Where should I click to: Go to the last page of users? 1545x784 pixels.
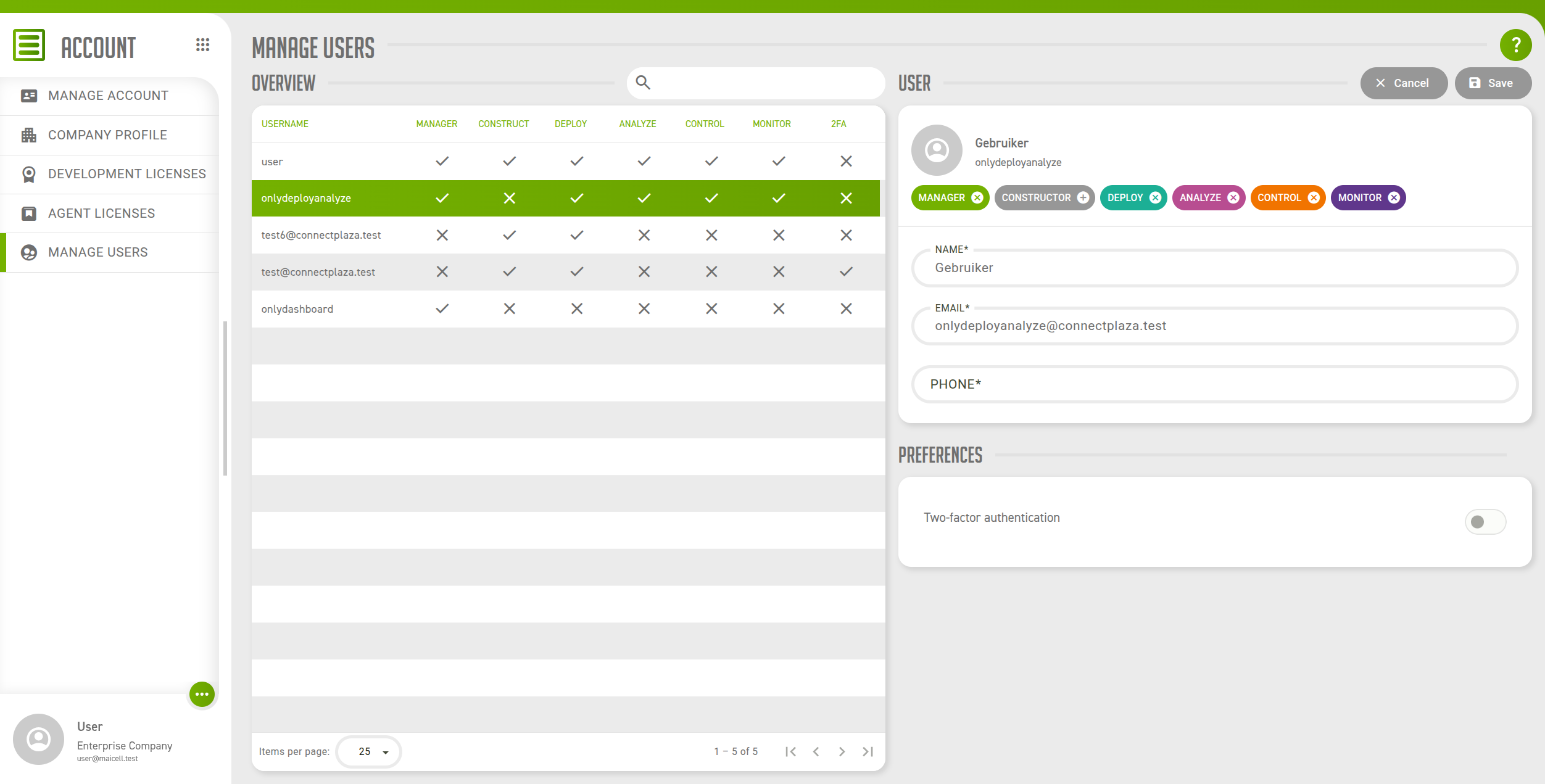point(867,751)
